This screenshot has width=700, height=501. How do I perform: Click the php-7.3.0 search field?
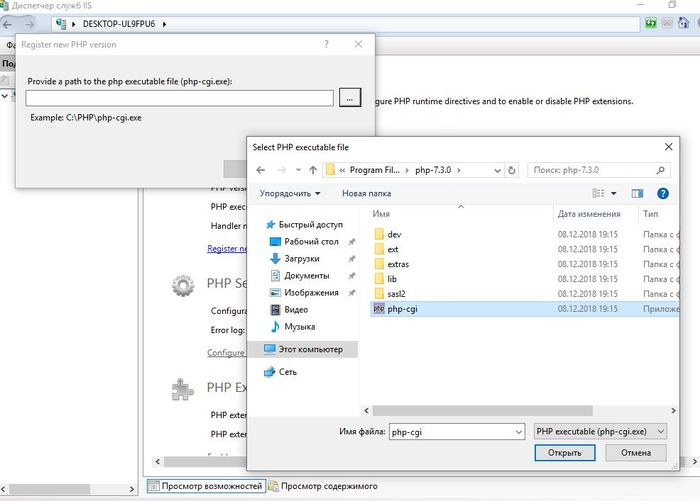point(590,170)
